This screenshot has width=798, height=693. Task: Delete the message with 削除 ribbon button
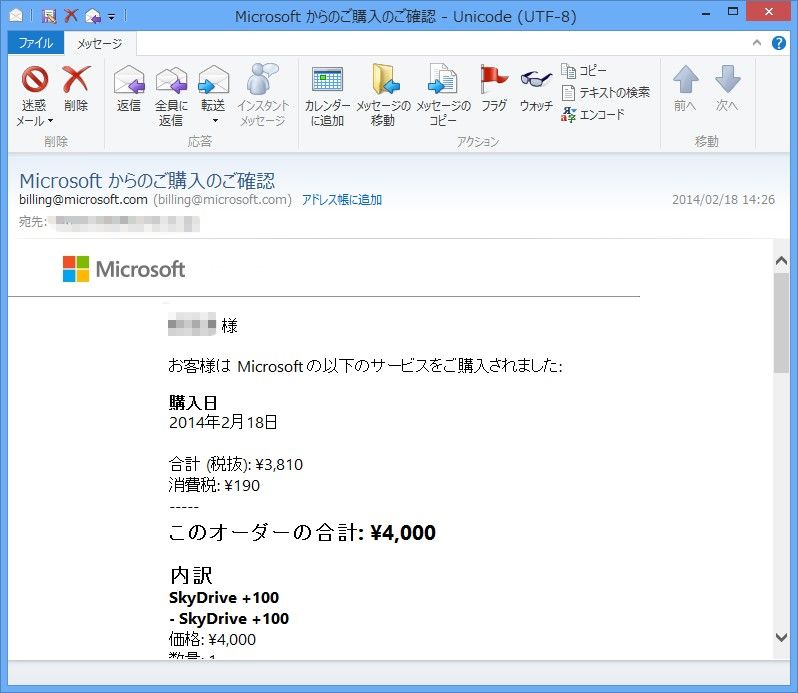click(x=76, y=88)
